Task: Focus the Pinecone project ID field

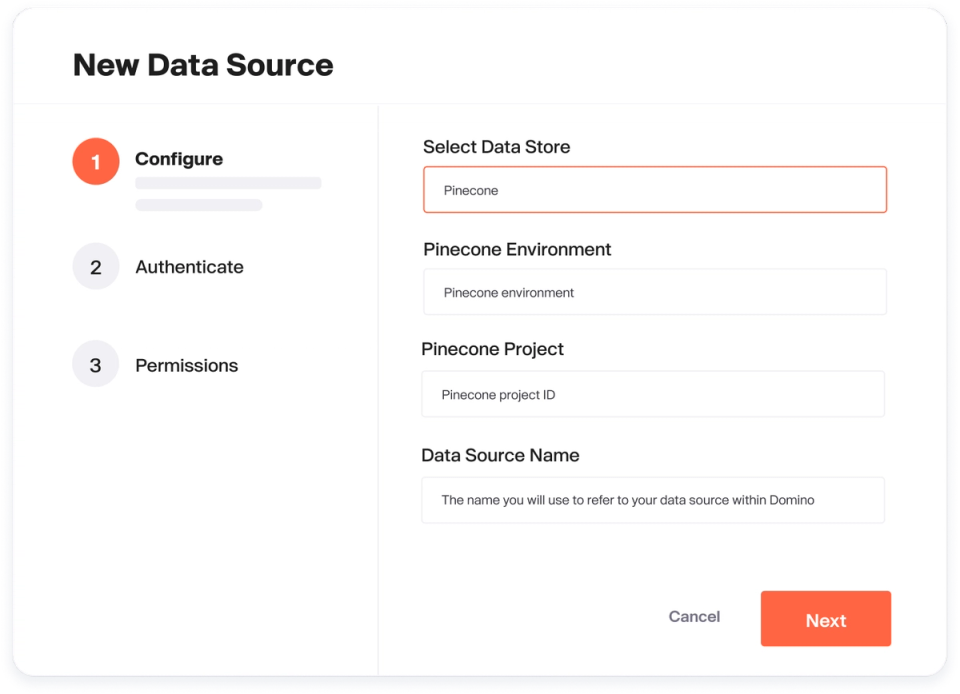Action: coord(653,393)
